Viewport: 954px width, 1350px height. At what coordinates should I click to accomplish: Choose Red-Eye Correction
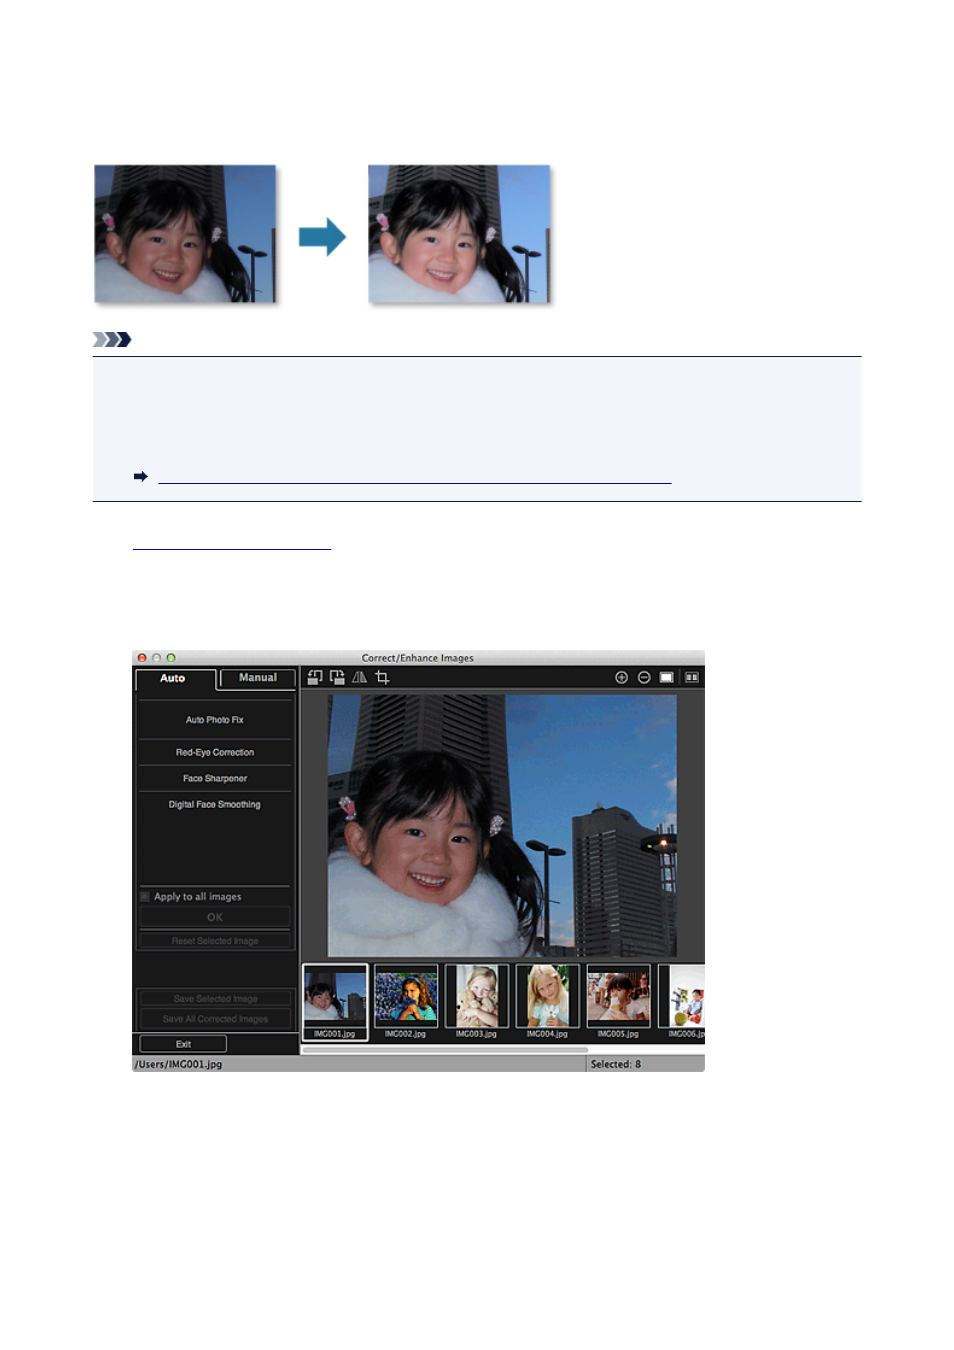coord(215,752)
